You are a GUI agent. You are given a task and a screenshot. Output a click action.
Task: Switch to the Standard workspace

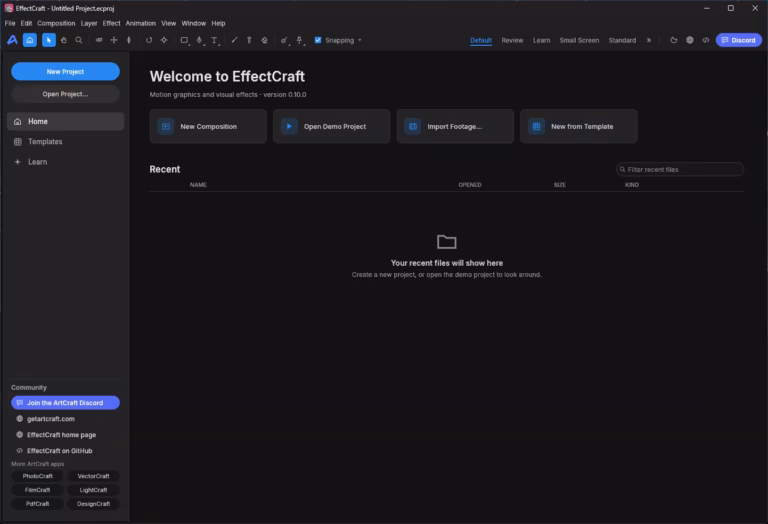tap(622, 40)
